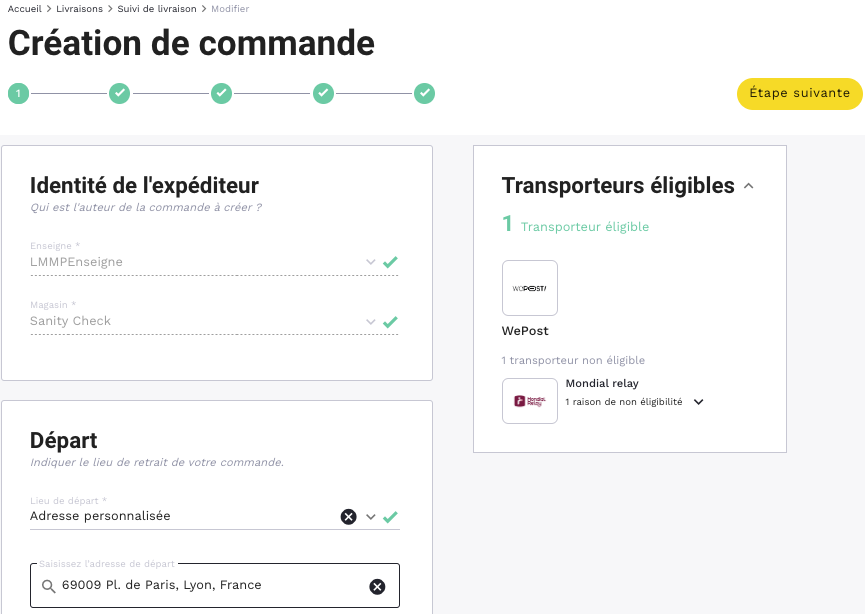This screenshot has width=865, height=614.
Task: Click the Étape suivante button
Action: click(x=799, y=94)
